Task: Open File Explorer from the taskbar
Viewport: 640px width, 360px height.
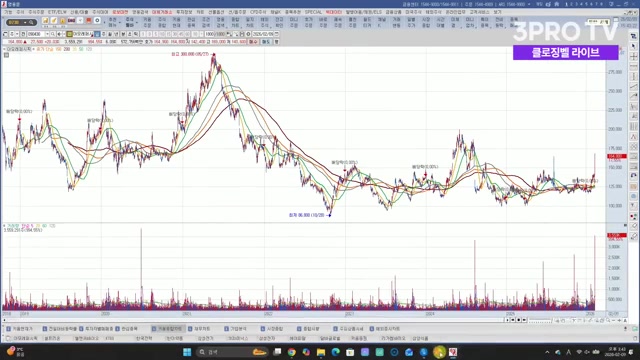Action: [x=321, y=352]
